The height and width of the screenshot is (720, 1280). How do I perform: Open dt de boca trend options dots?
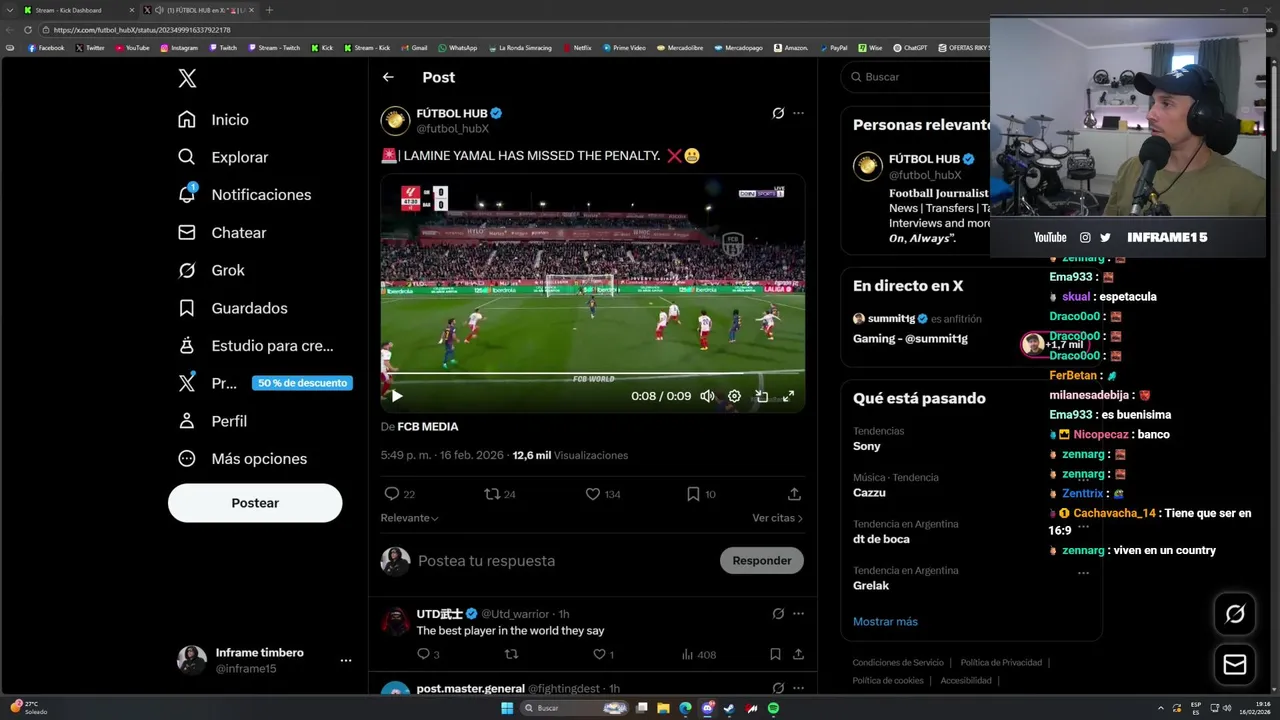click(x=1083, y=526)
